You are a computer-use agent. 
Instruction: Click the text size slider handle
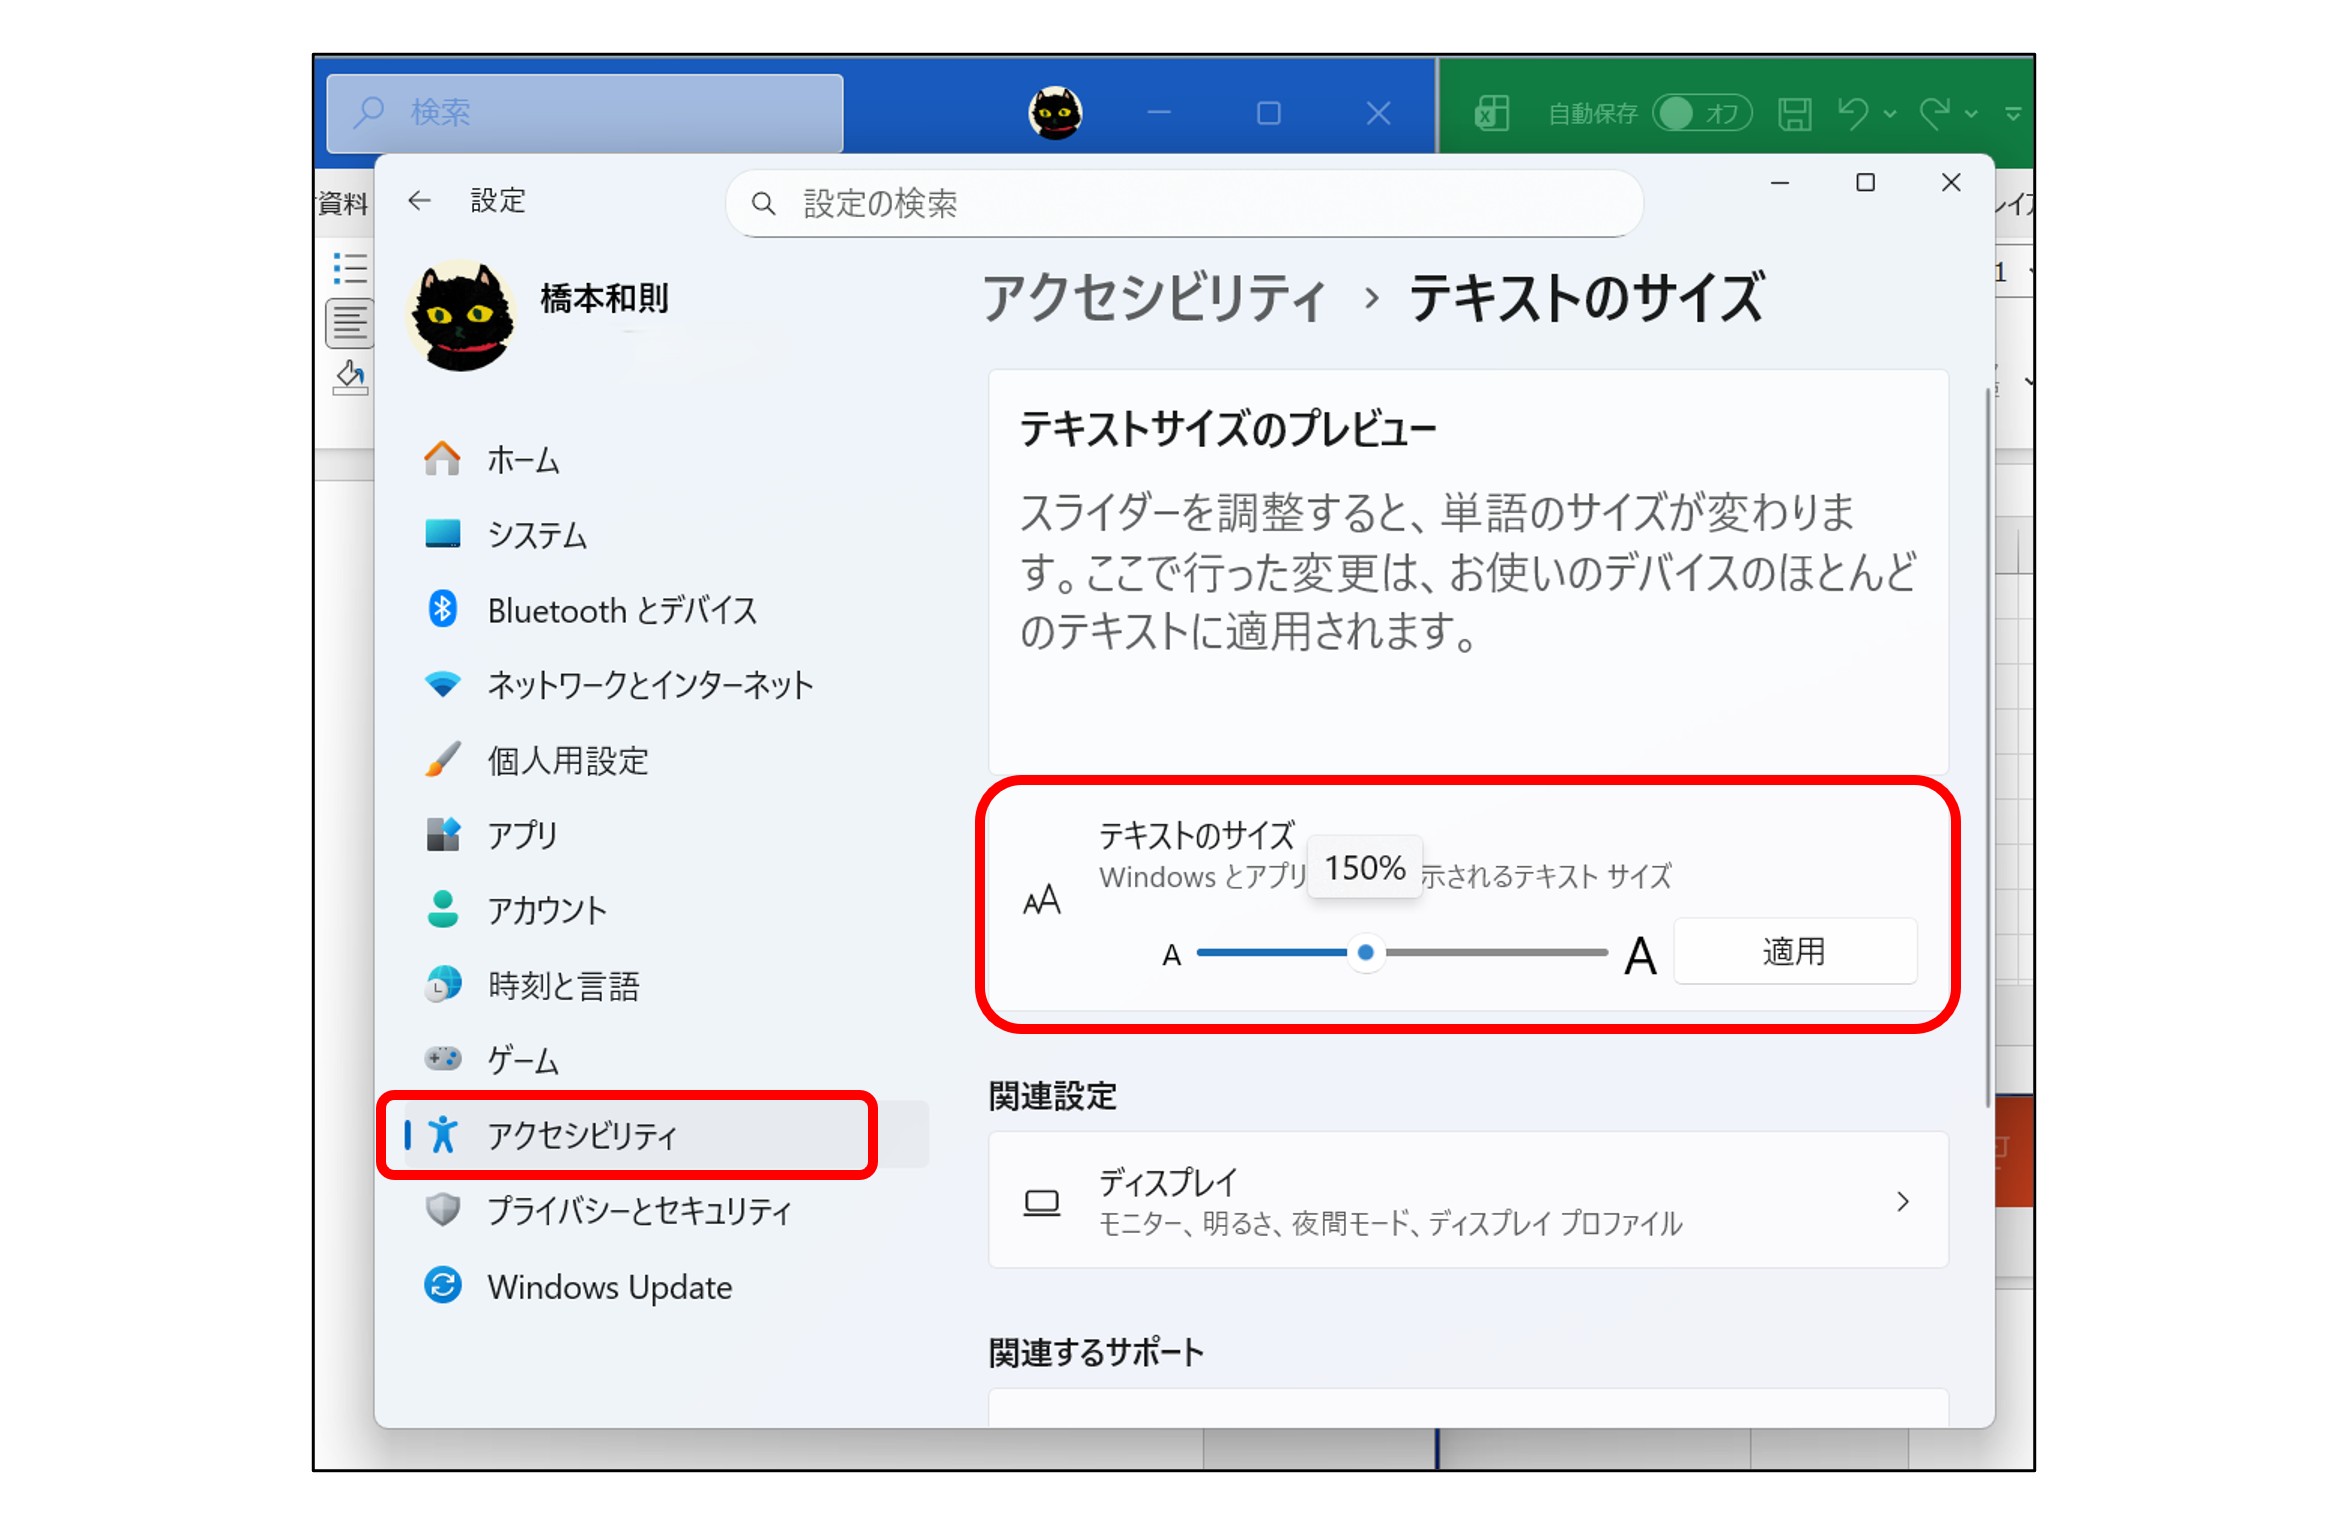pyautogui.click(x=1365, y=953)
